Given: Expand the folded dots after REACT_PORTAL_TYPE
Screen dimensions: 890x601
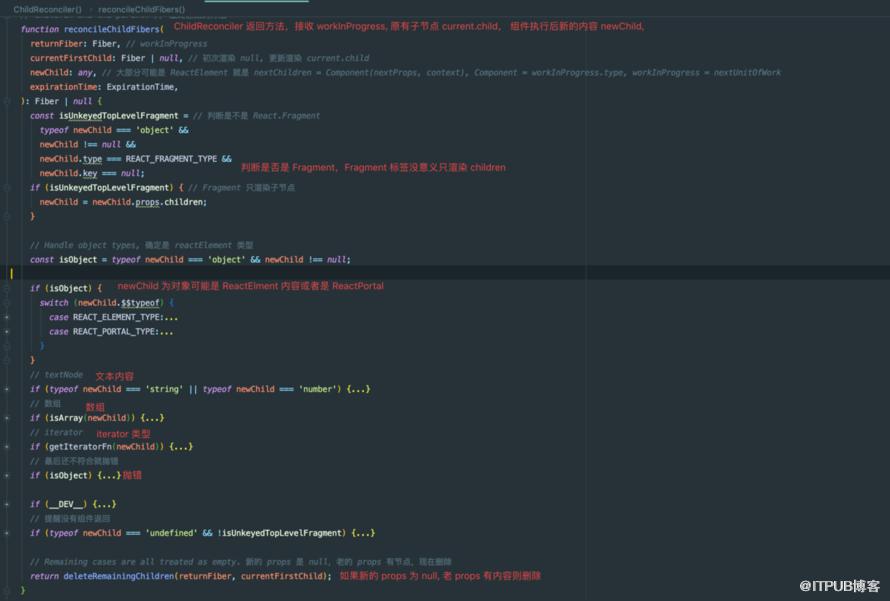Looking at the screenshot, I should point(166,331).
